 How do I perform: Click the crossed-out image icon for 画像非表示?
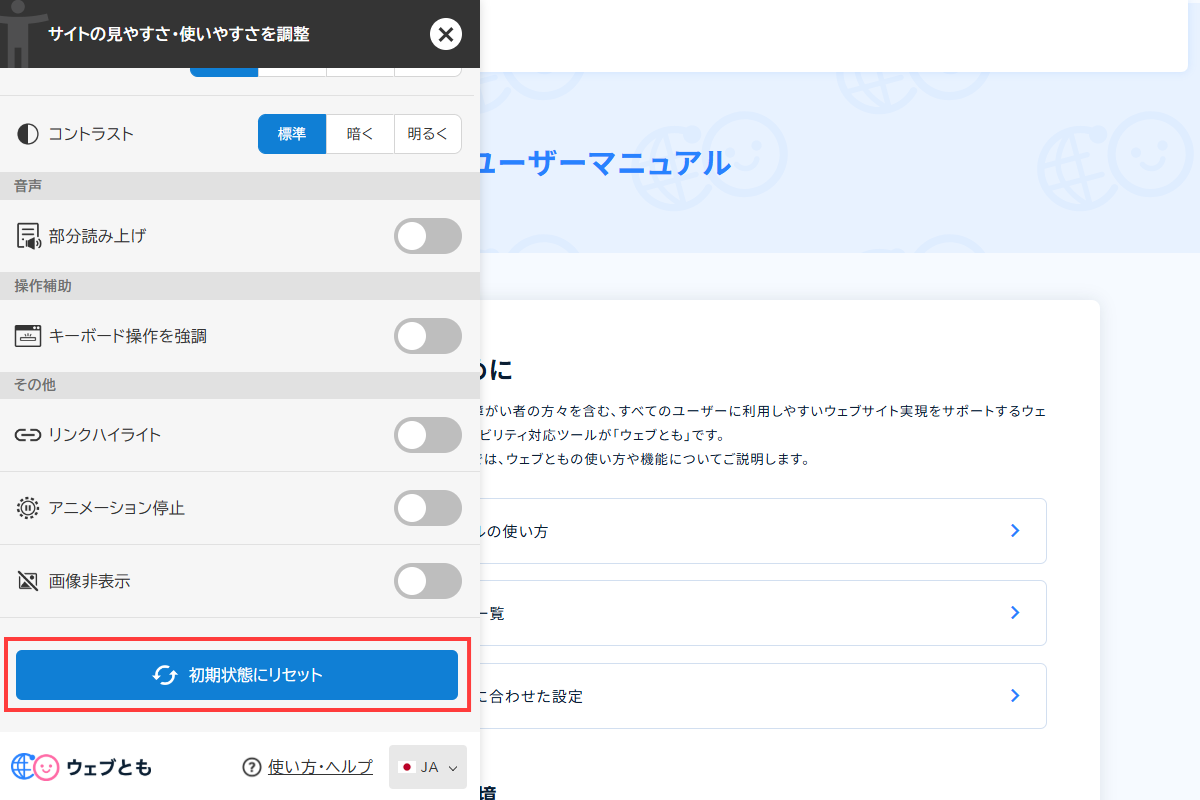tap(27, 581)
